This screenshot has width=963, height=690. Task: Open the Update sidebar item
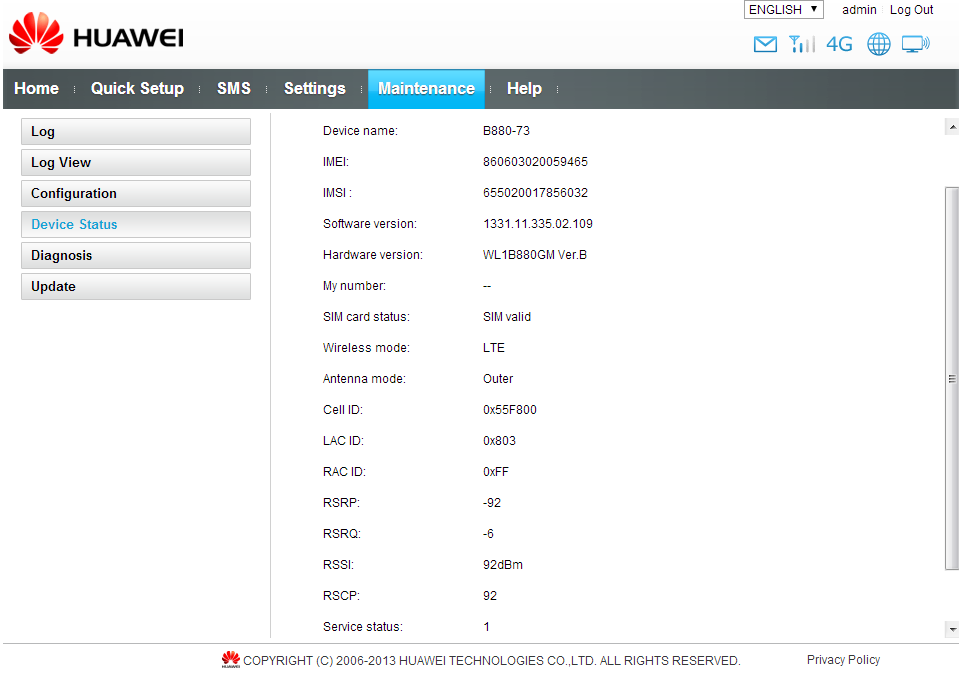(x=135, y=287)
